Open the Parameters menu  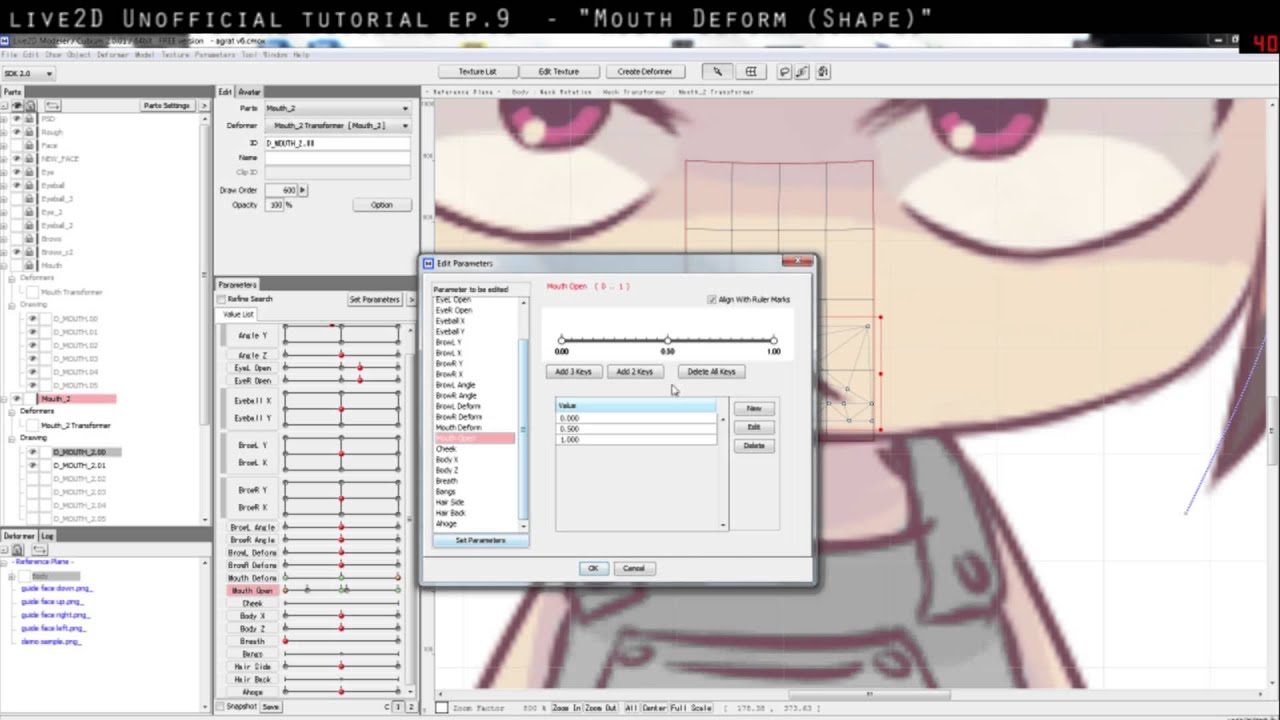click(x=215, y=55)
